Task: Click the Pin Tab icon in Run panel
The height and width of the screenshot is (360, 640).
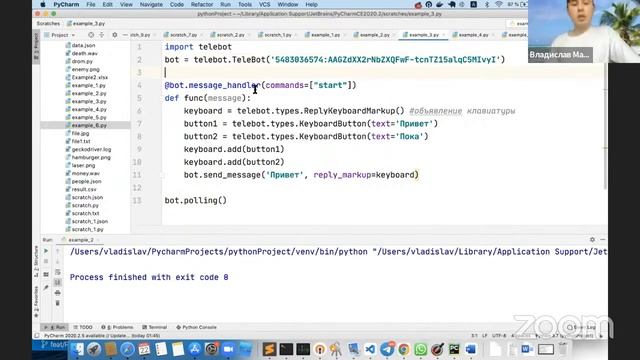Action: tap(46, 288)
